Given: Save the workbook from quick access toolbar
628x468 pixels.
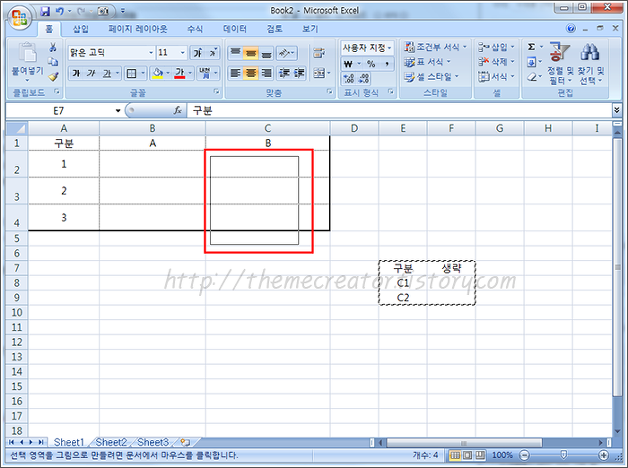Looking at the screenshot, I should pos(45,12).
